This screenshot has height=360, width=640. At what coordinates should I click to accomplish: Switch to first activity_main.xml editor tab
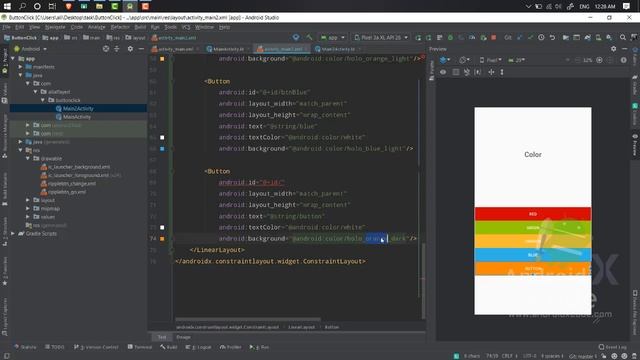coord(176,49)
